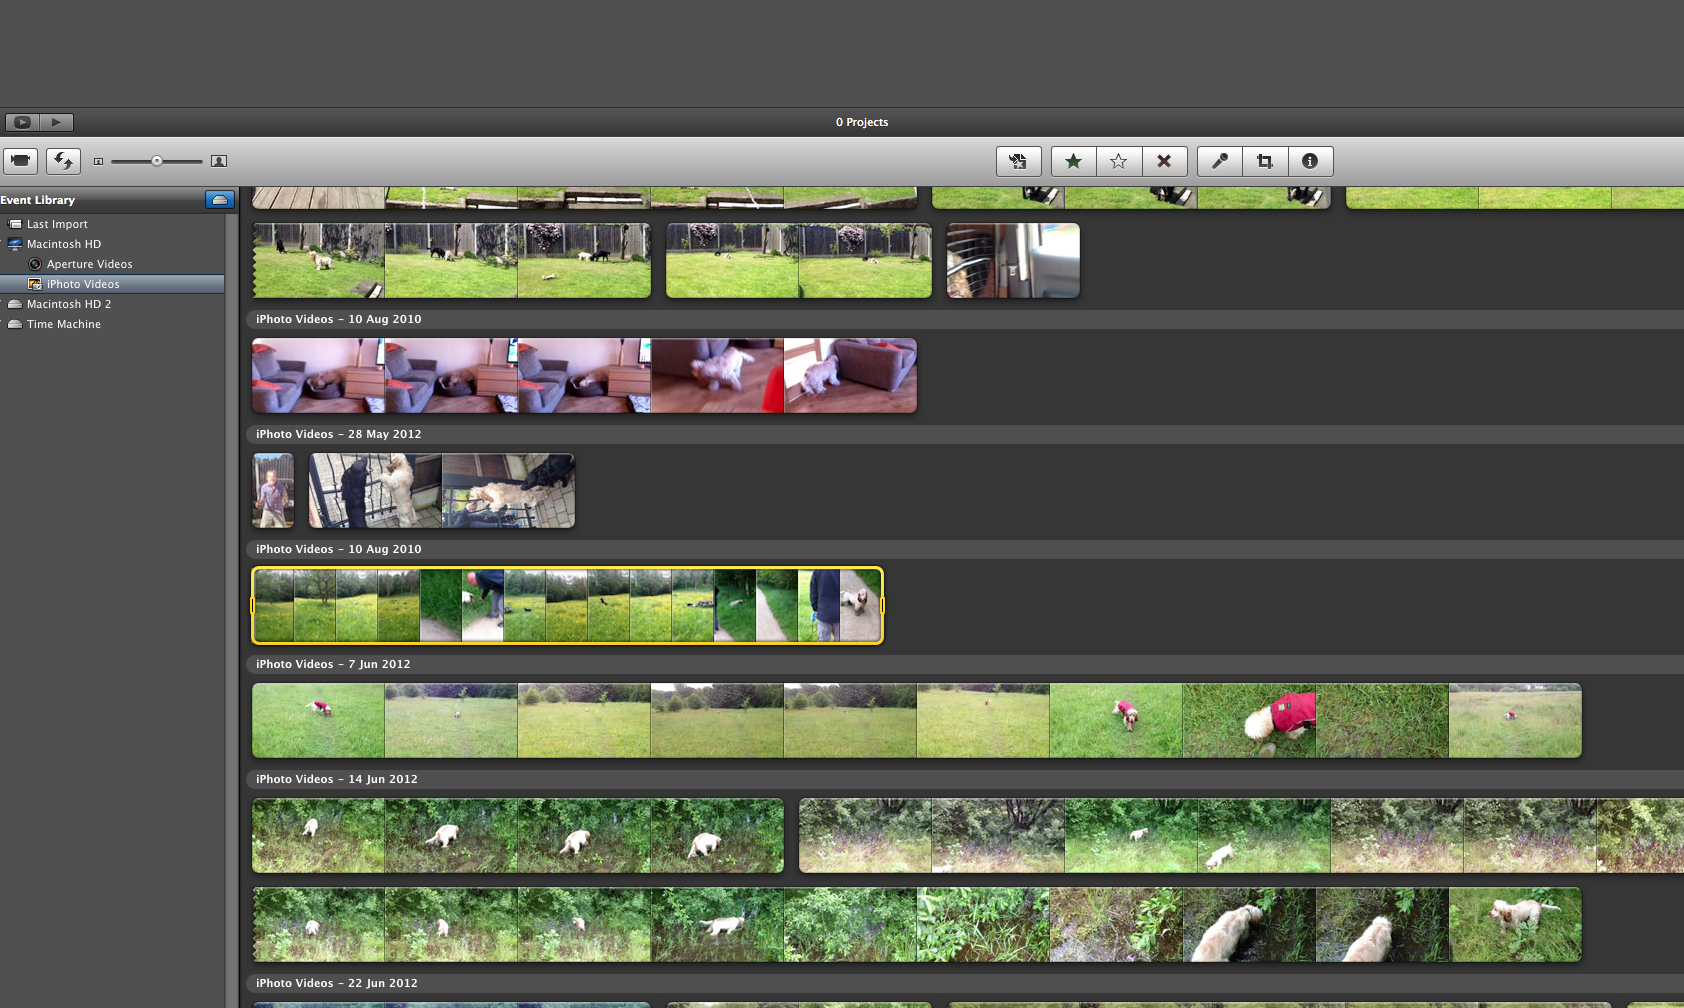1684x1008 pixels.
Task: Swap events and projects areas
Action: [63, 161]
